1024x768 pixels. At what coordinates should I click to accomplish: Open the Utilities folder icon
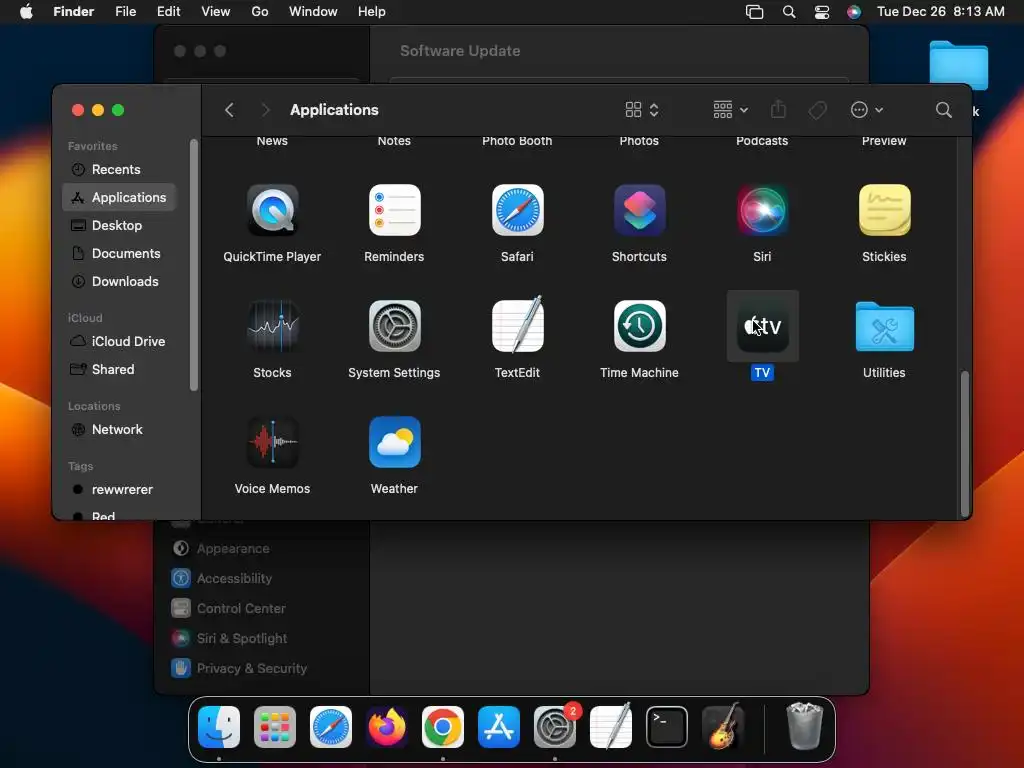tap(884, 327)
